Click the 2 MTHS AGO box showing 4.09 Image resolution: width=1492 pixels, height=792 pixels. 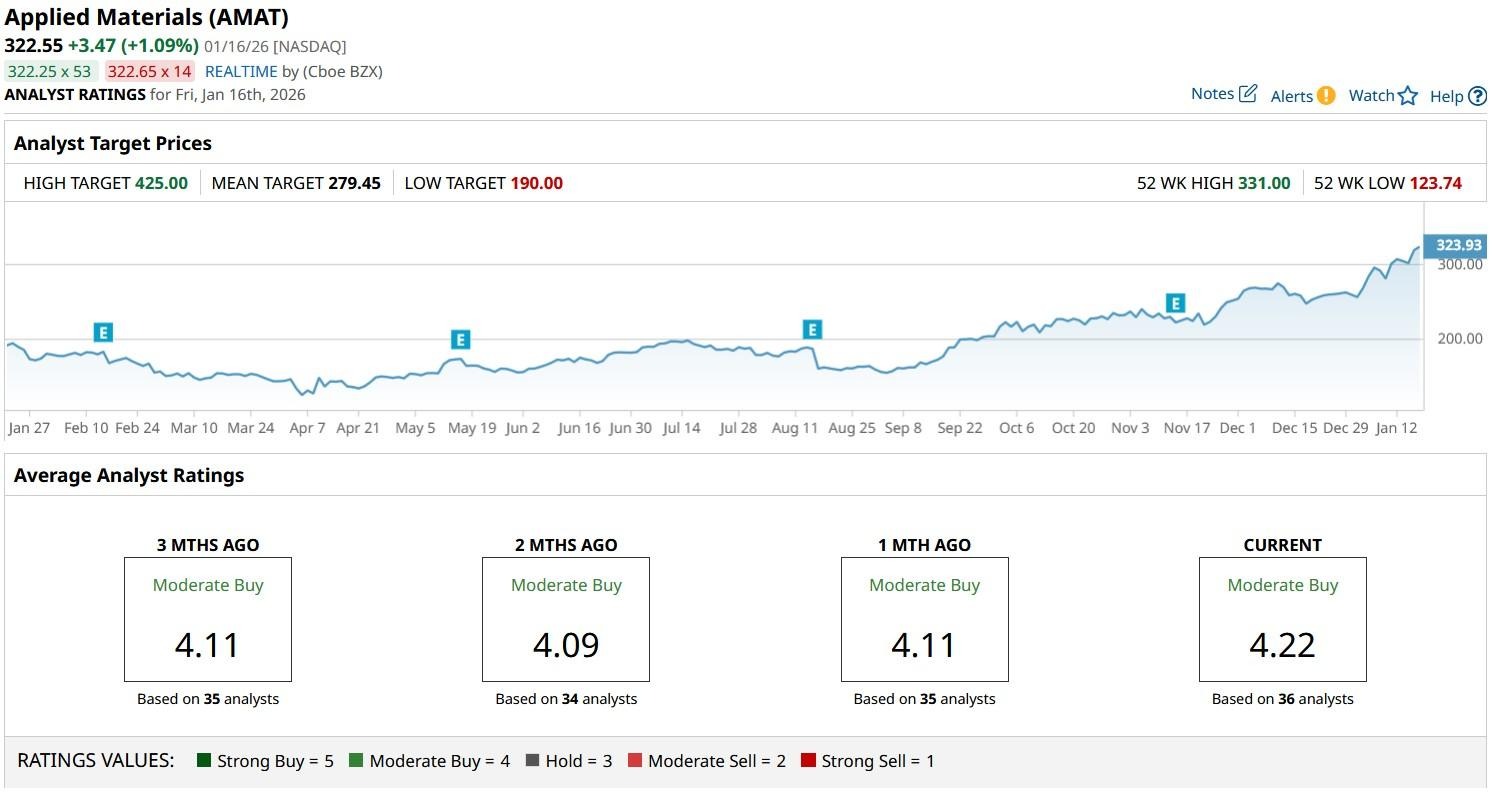[566, 619]
